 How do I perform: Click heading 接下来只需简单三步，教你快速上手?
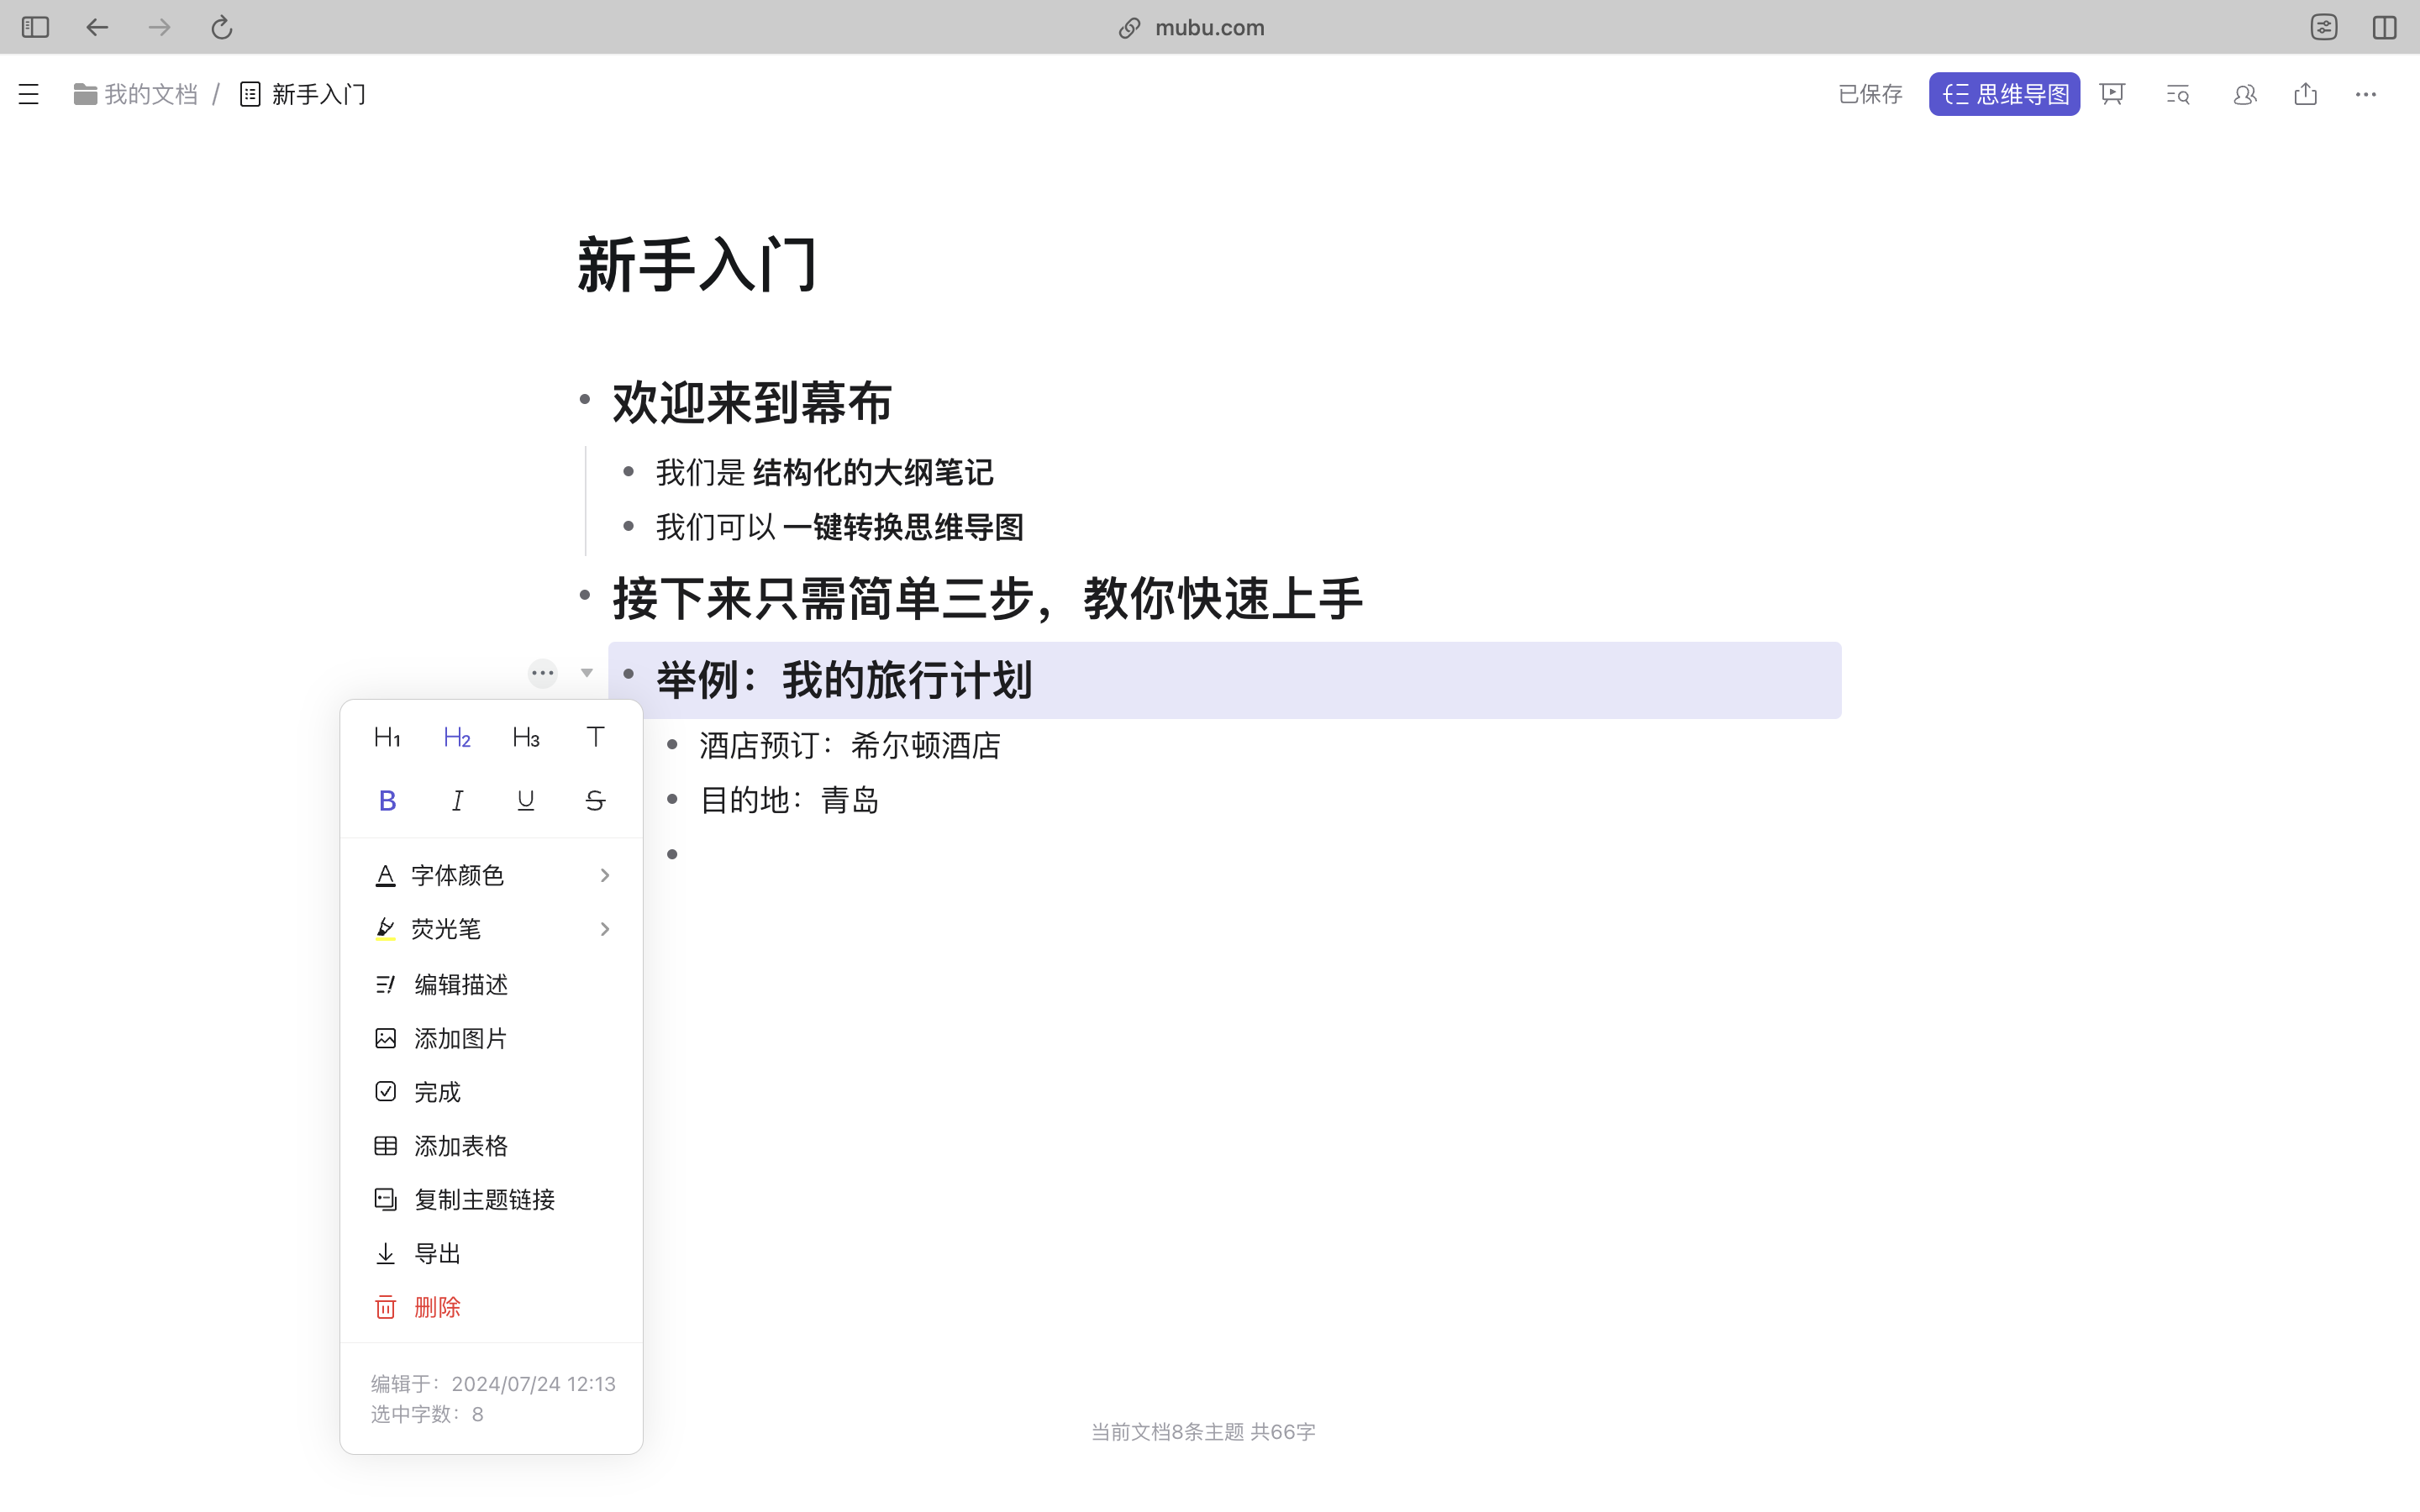[987, 599]
